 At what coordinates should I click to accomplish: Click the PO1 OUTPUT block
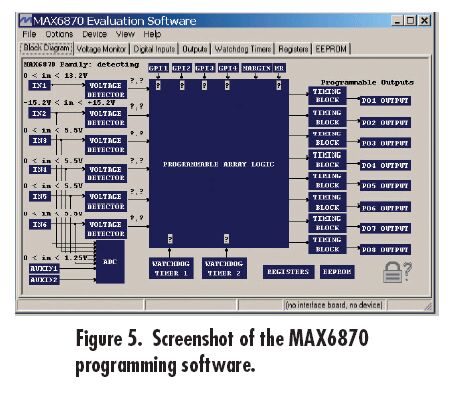pyautogui.click(x=385, y=101)
